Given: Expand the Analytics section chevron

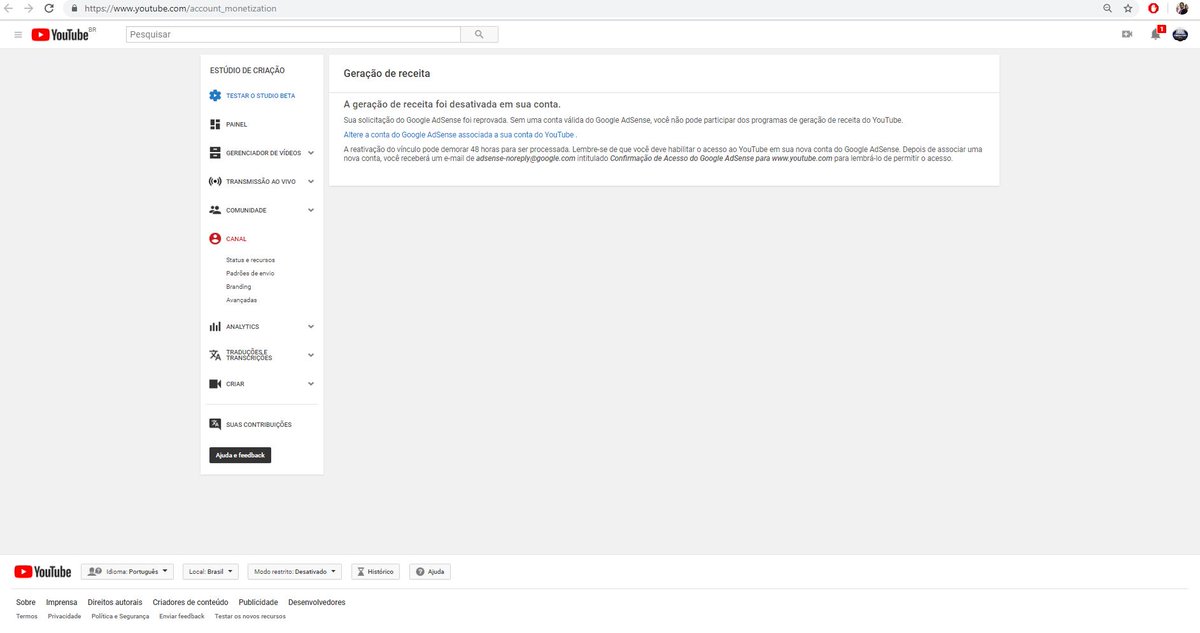Looking at the screenshot, I should pyautogui.click(x=311, y=327).
